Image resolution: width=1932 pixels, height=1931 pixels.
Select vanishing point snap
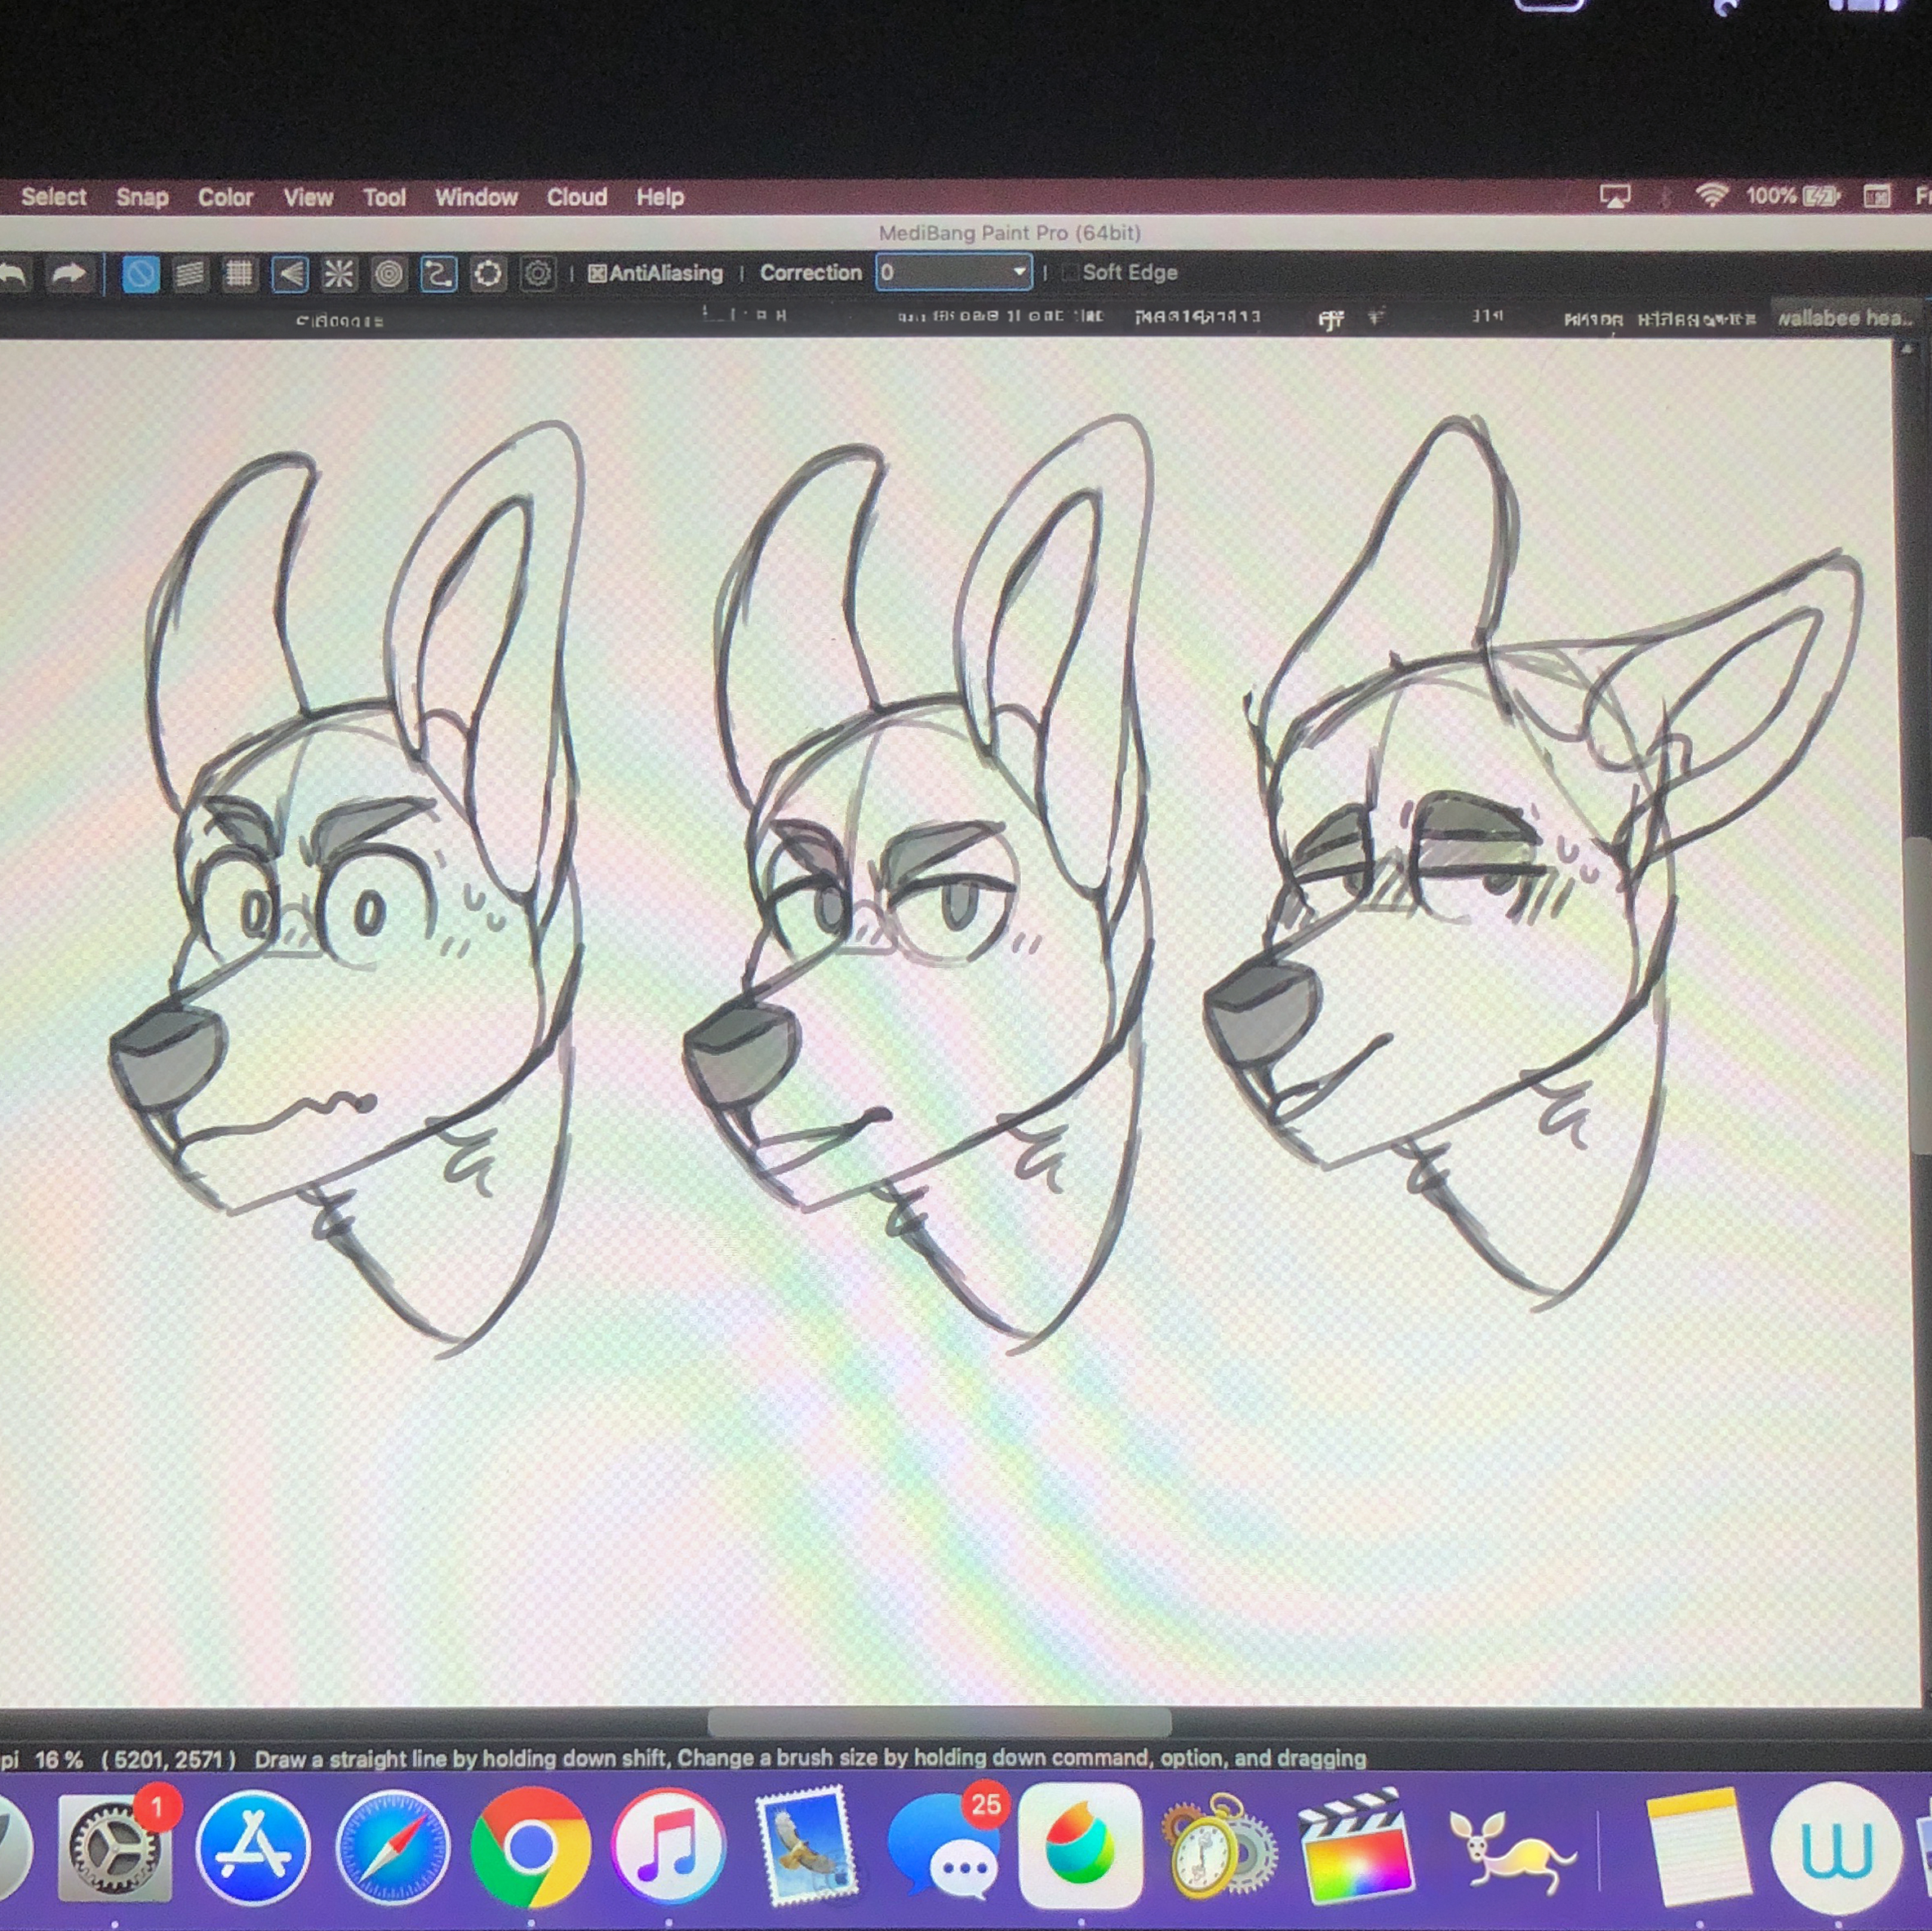point(290,274)
